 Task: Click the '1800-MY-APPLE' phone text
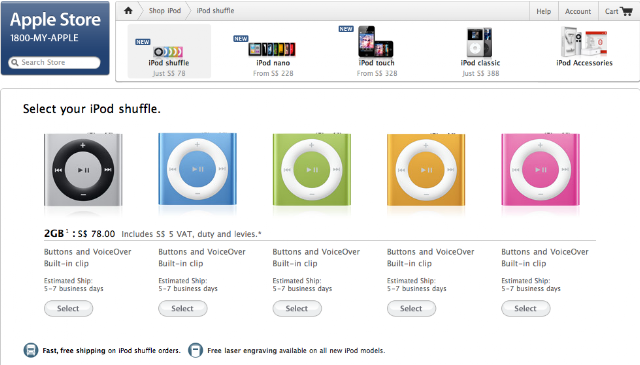pos(44,38)
